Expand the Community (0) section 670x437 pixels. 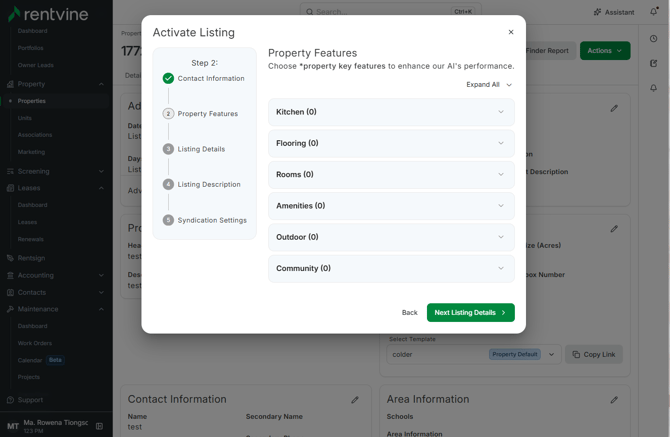[x=391, y=268]
